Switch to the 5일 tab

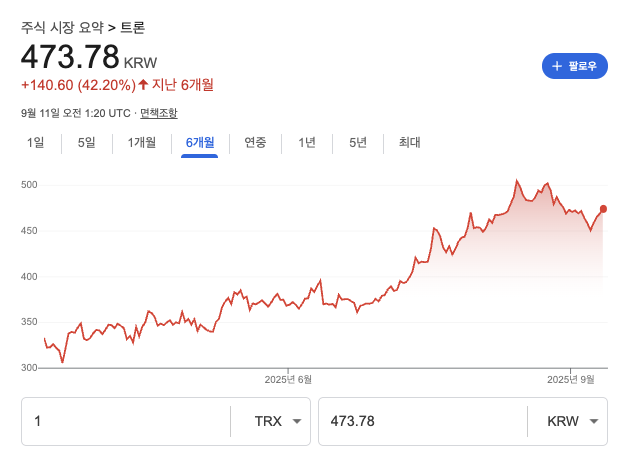(x=87, y=142)
